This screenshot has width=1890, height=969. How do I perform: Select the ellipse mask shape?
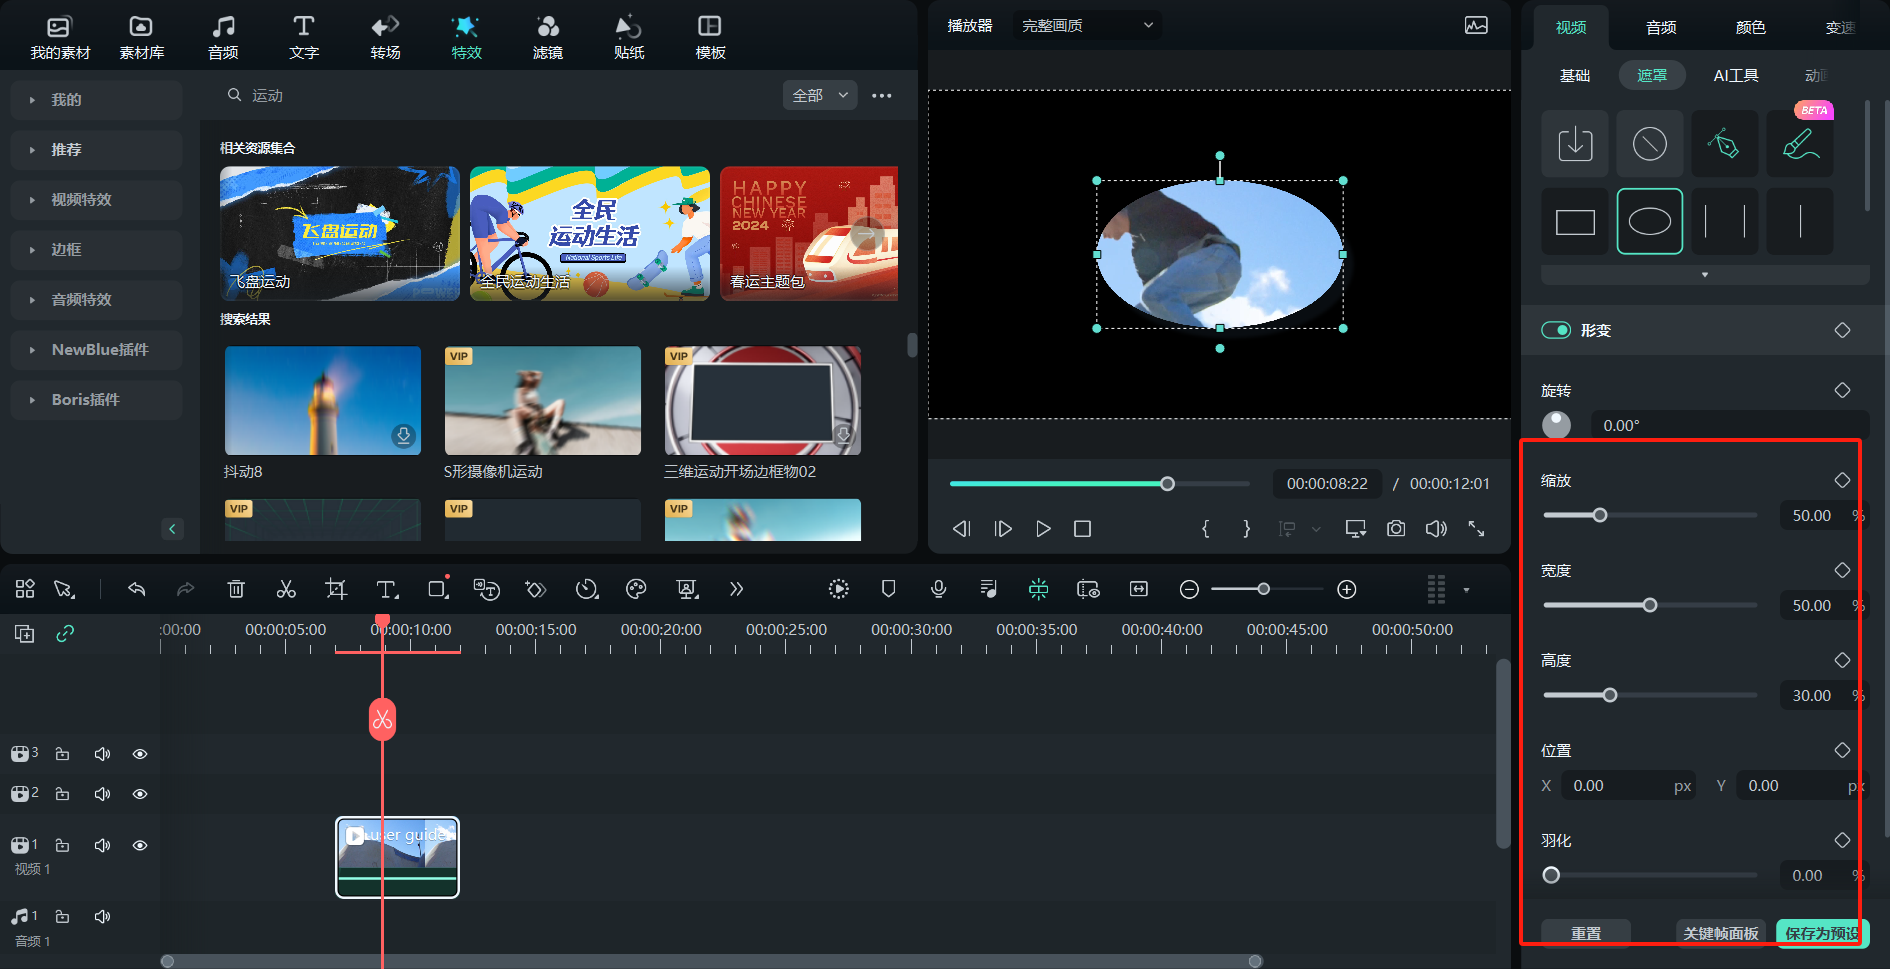[1649, 222]
